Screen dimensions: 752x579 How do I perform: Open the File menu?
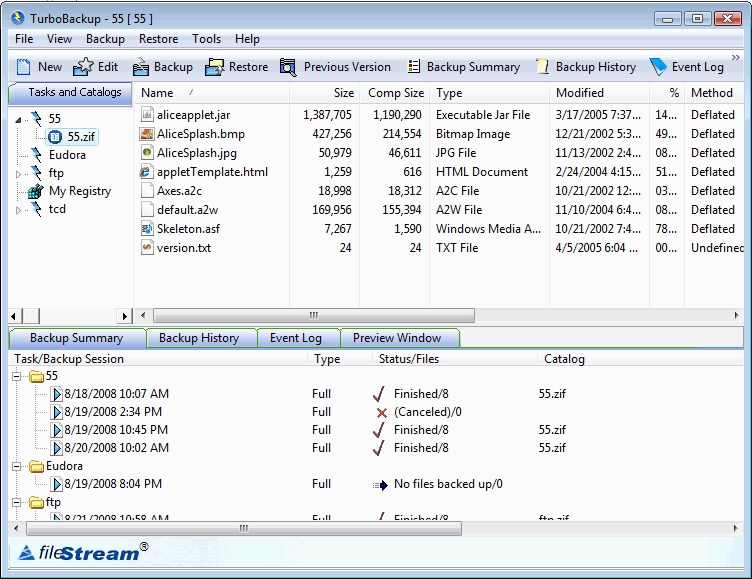tap(24, 39)
